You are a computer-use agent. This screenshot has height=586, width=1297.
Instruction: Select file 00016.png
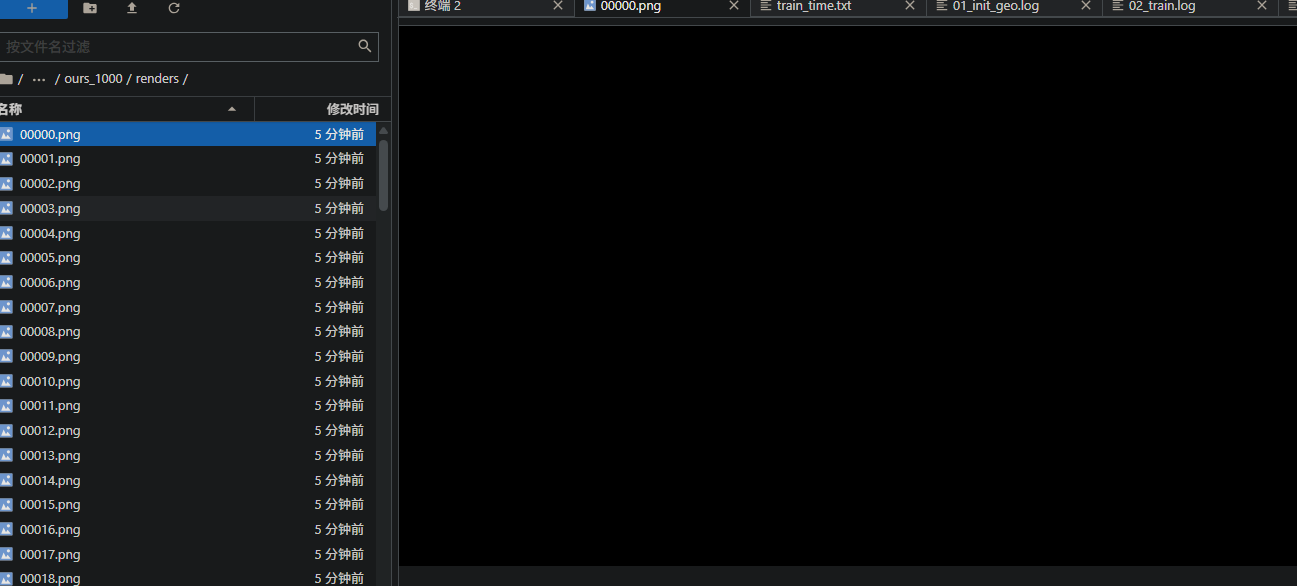(188, 529)
